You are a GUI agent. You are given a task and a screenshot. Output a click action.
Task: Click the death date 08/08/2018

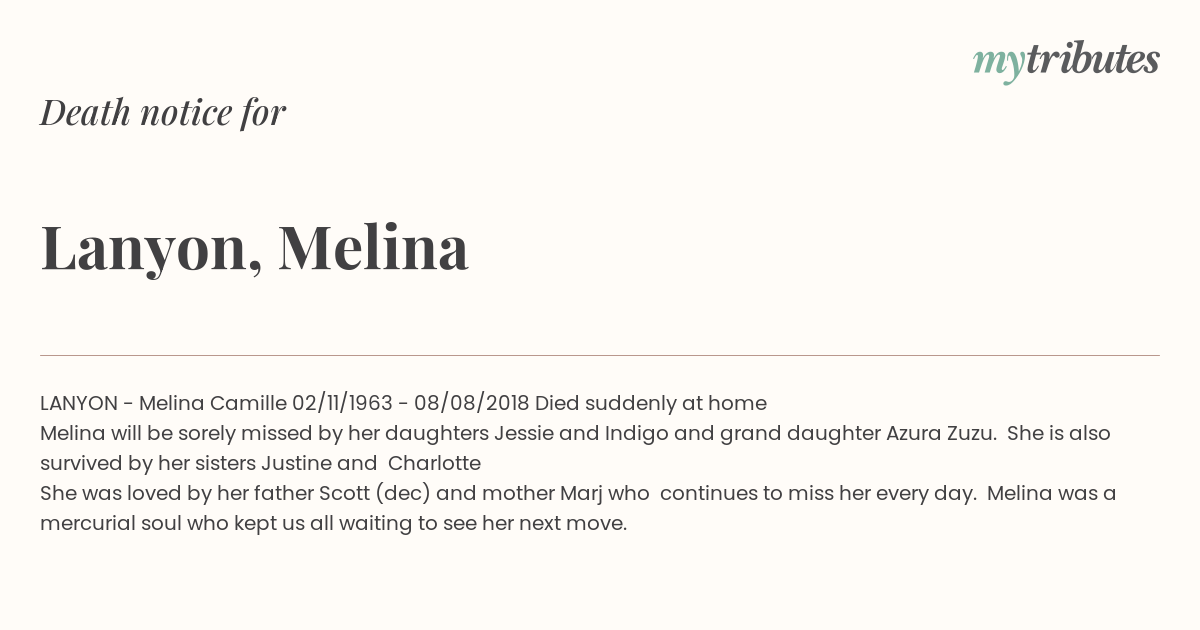[472, 403]
